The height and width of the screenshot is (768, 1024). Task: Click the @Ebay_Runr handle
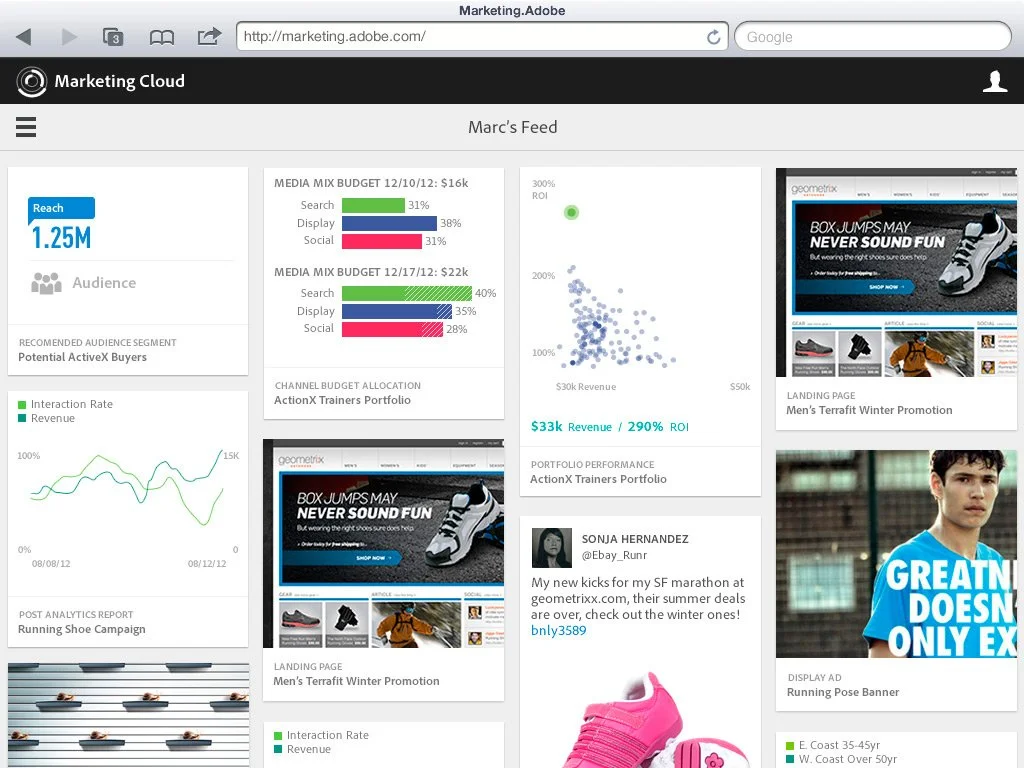(x=614, y=555)
